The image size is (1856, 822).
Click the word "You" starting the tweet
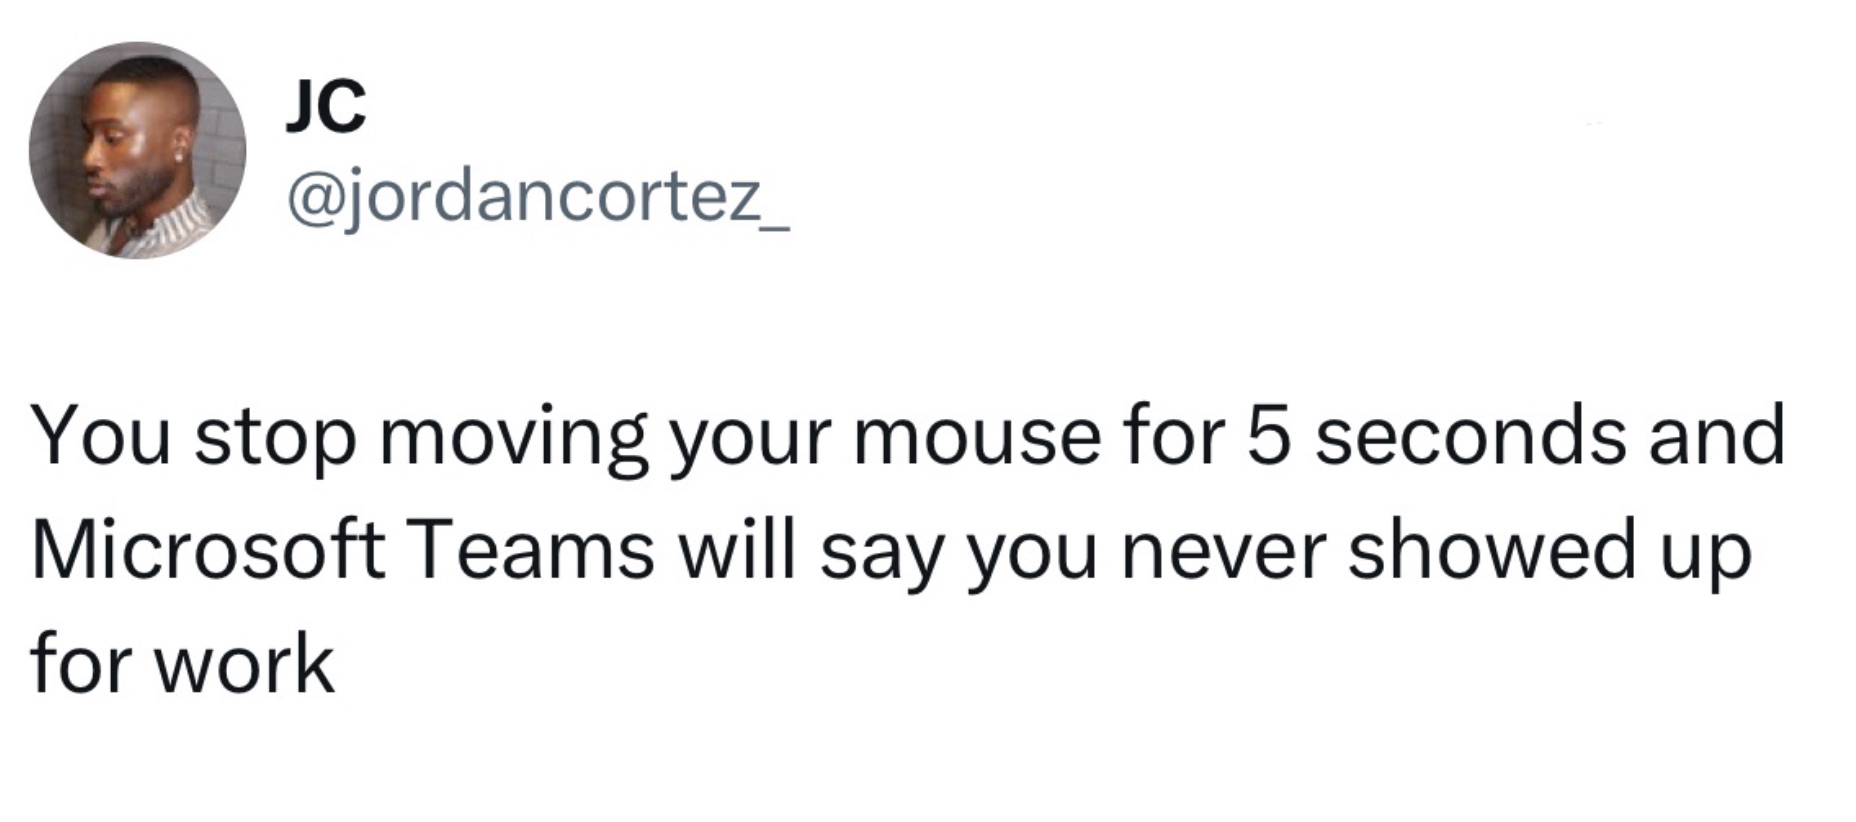point(101,437)
